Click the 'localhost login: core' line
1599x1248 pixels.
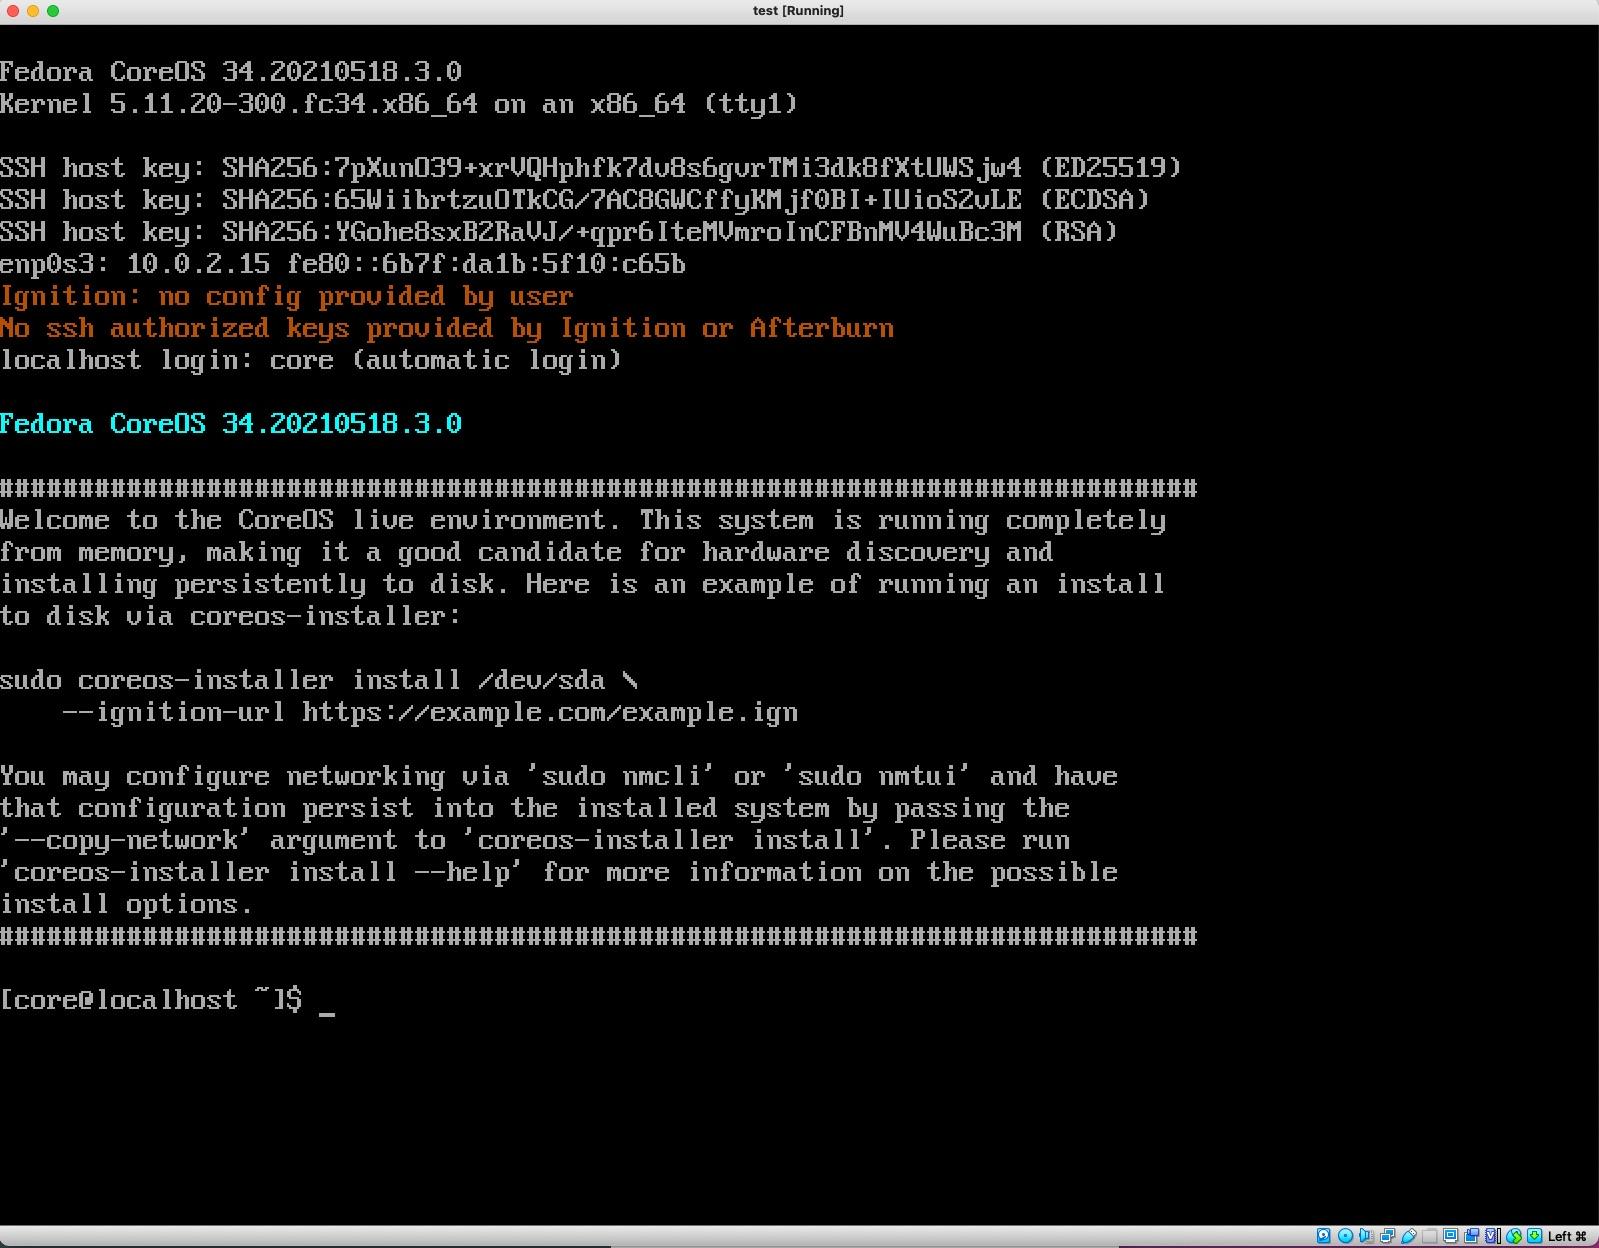(x=311, y=360)
